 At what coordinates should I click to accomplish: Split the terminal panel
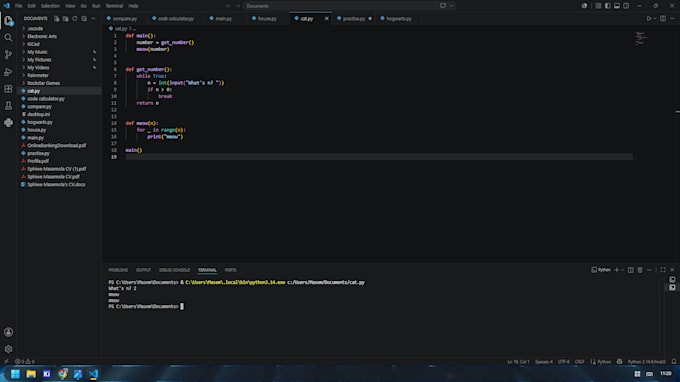pos(631,270)
